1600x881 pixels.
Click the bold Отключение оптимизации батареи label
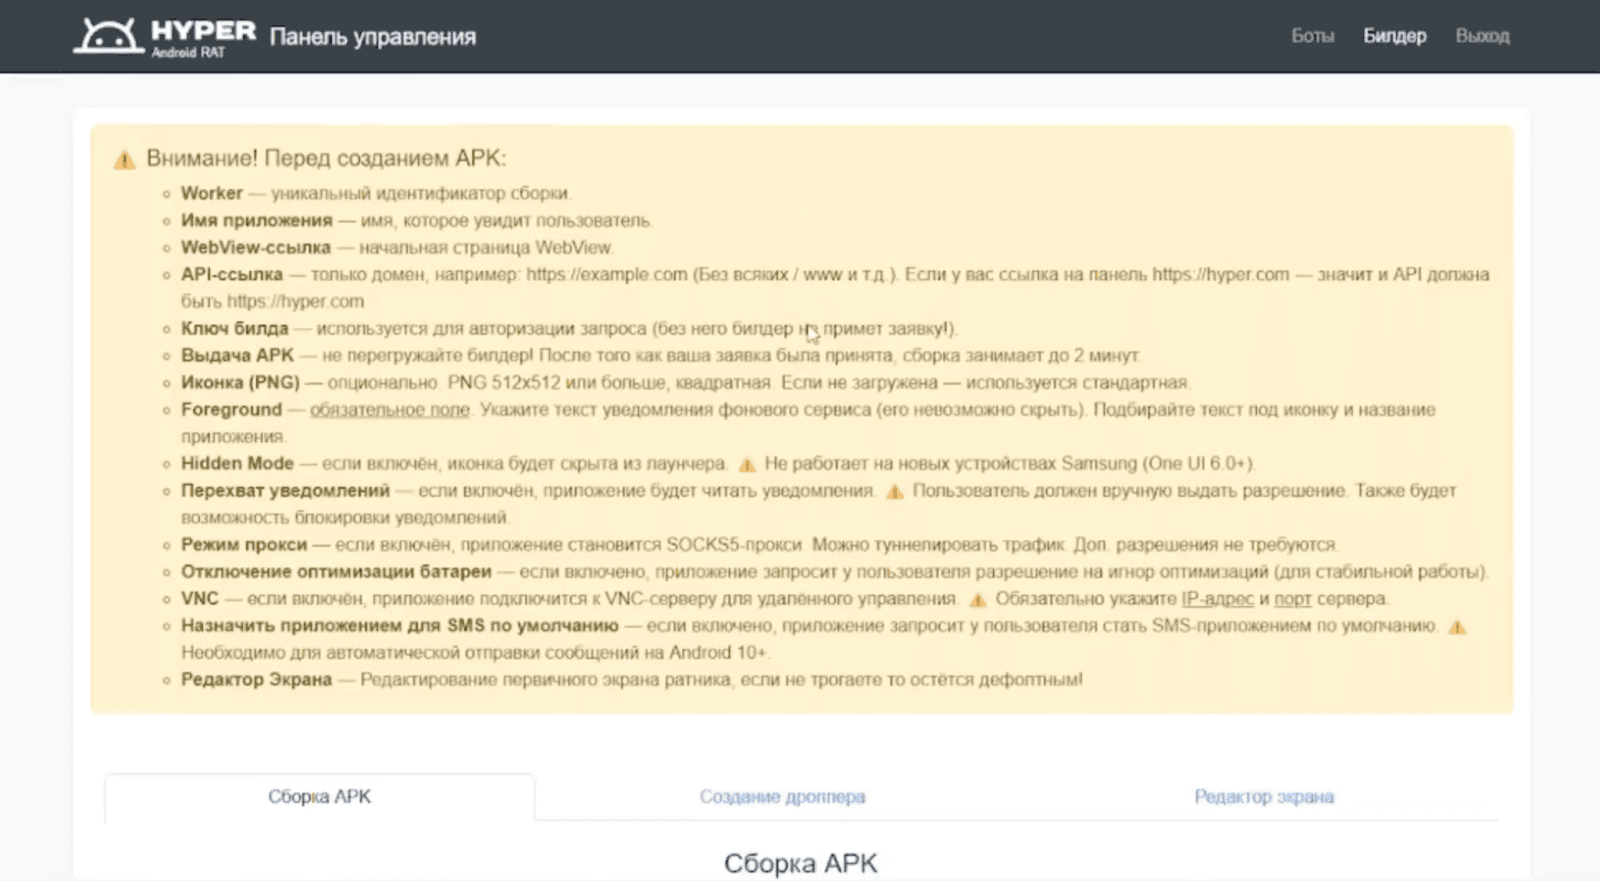coord(336,571)
